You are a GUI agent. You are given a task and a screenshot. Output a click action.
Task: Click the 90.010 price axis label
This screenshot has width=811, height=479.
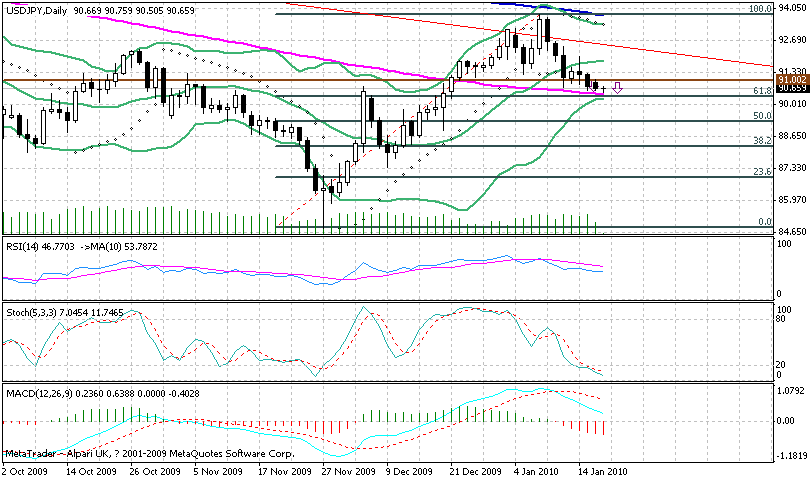(791, 103)
